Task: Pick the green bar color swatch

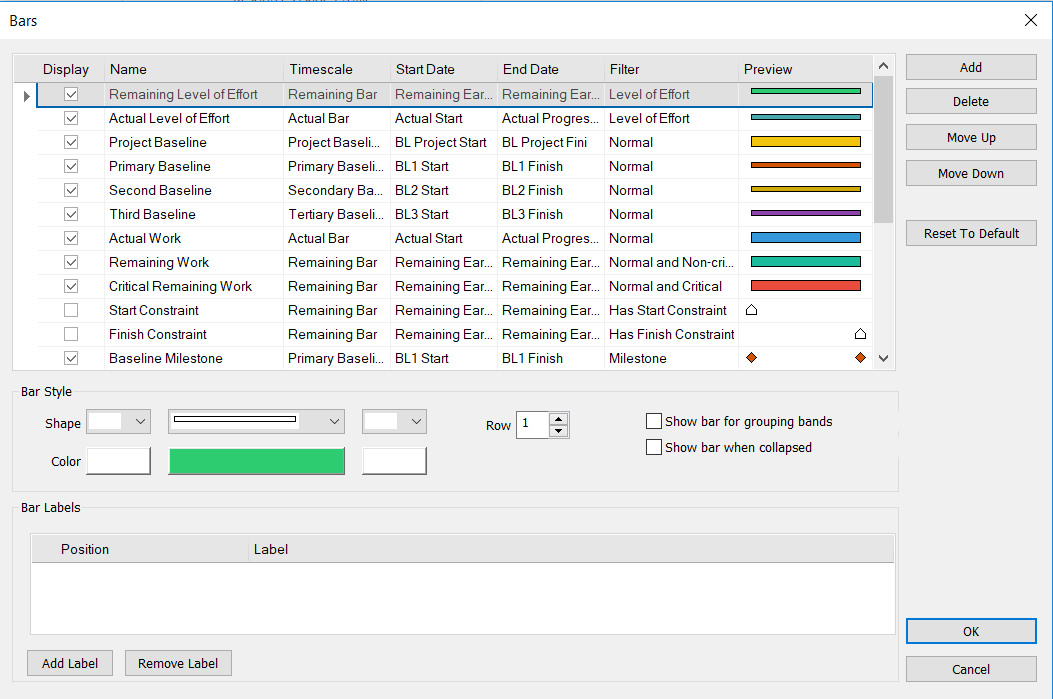Action: 257,460
